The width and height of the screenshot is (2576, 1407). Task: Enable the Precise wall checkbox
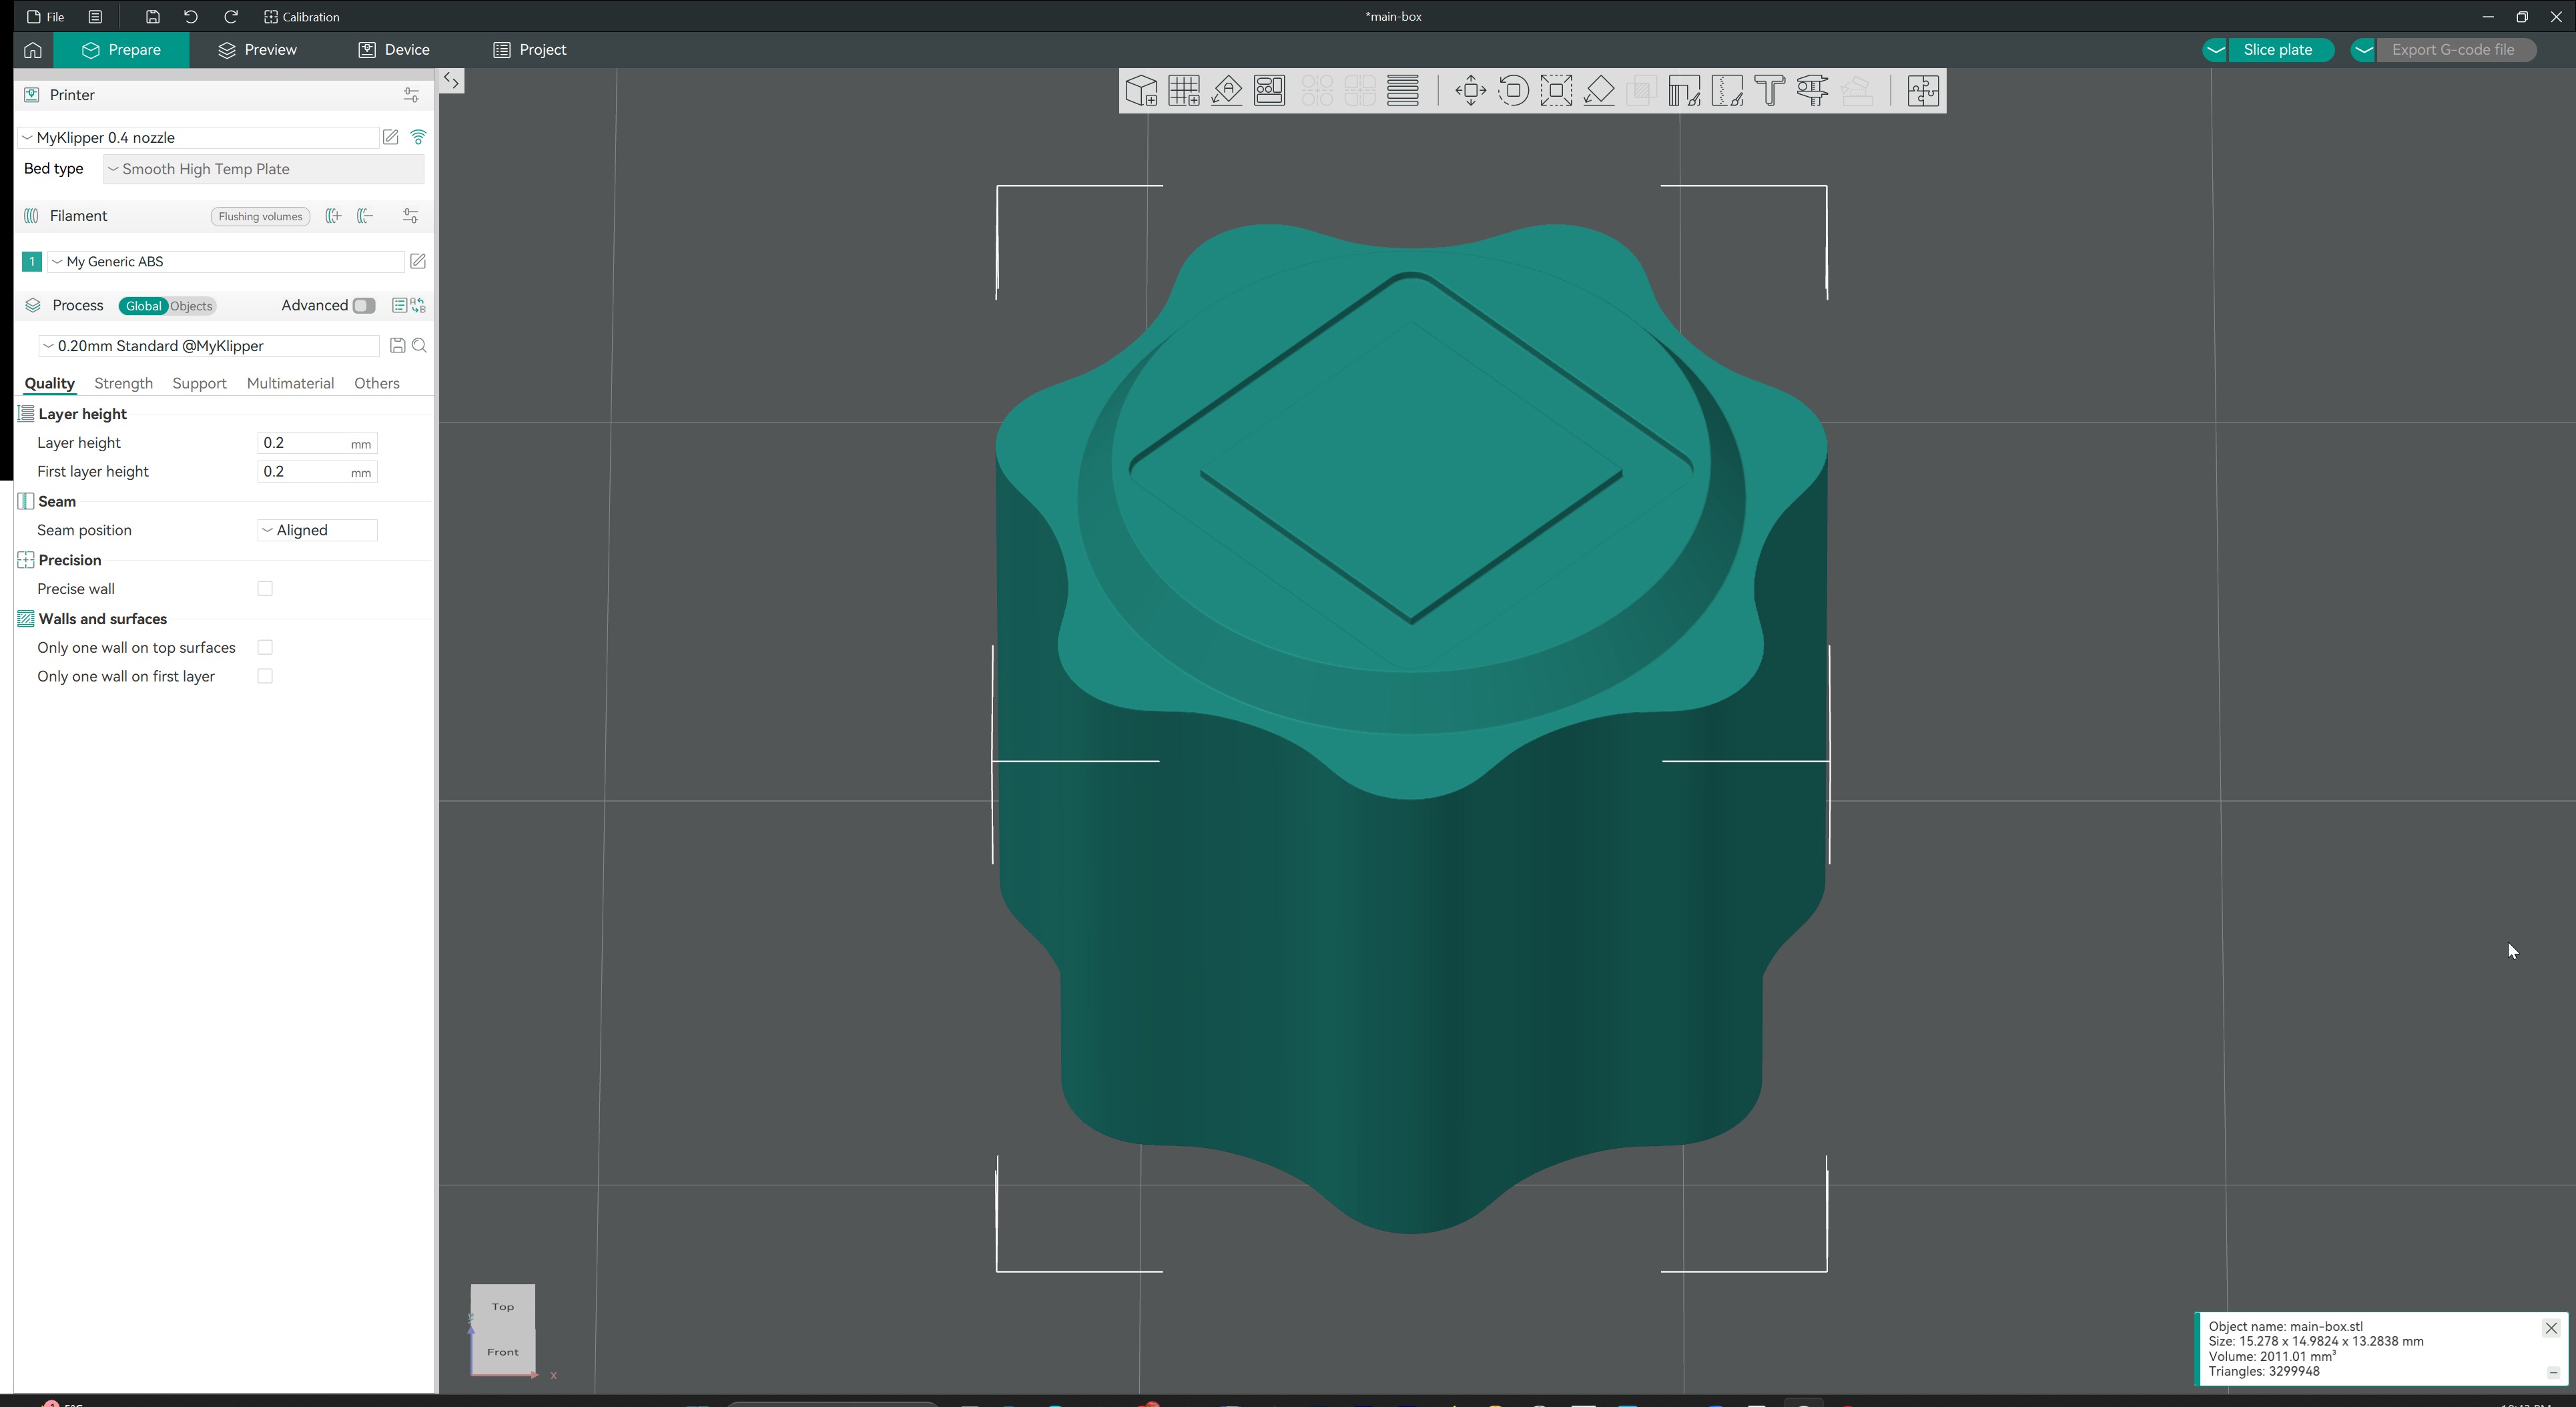(265, 589)
